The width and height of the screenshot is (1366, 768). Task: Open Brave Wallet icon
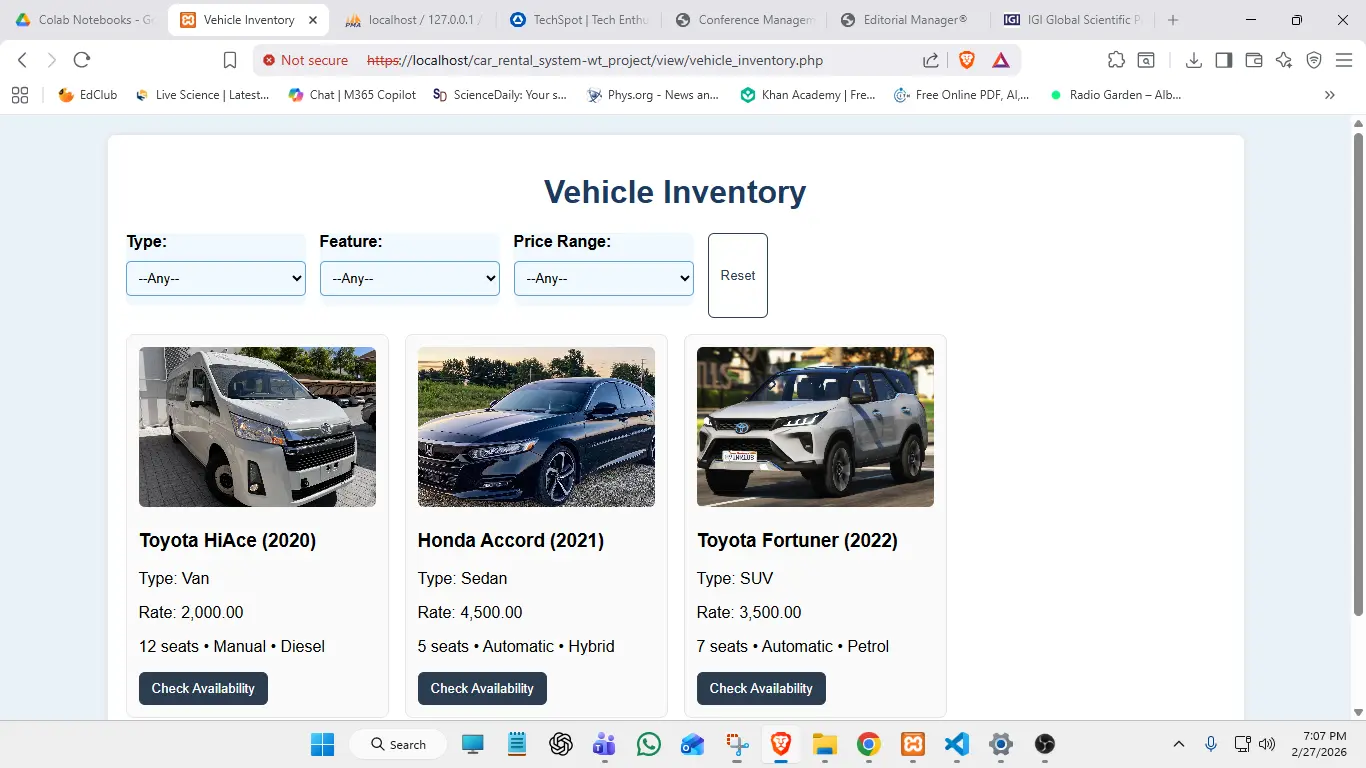1253,60
